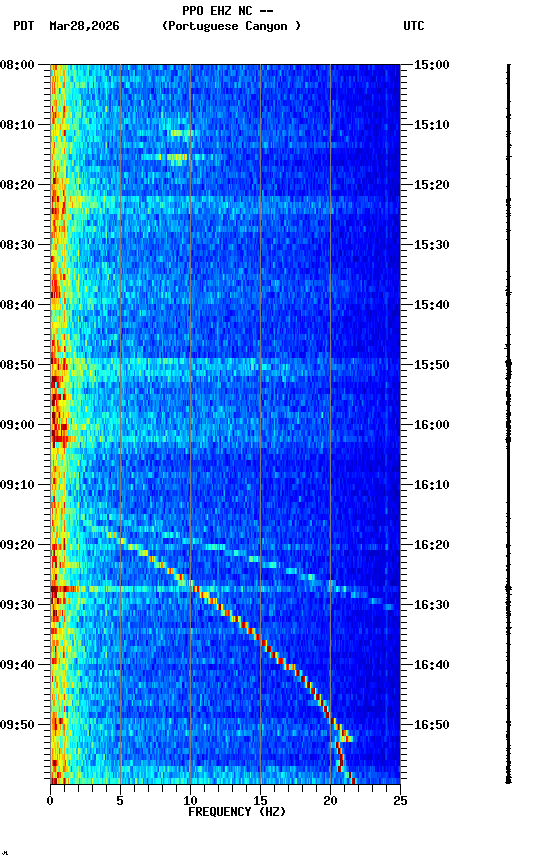Click the 08:50 PDT time label
552x864 pixels.
[x=17, y=365]
